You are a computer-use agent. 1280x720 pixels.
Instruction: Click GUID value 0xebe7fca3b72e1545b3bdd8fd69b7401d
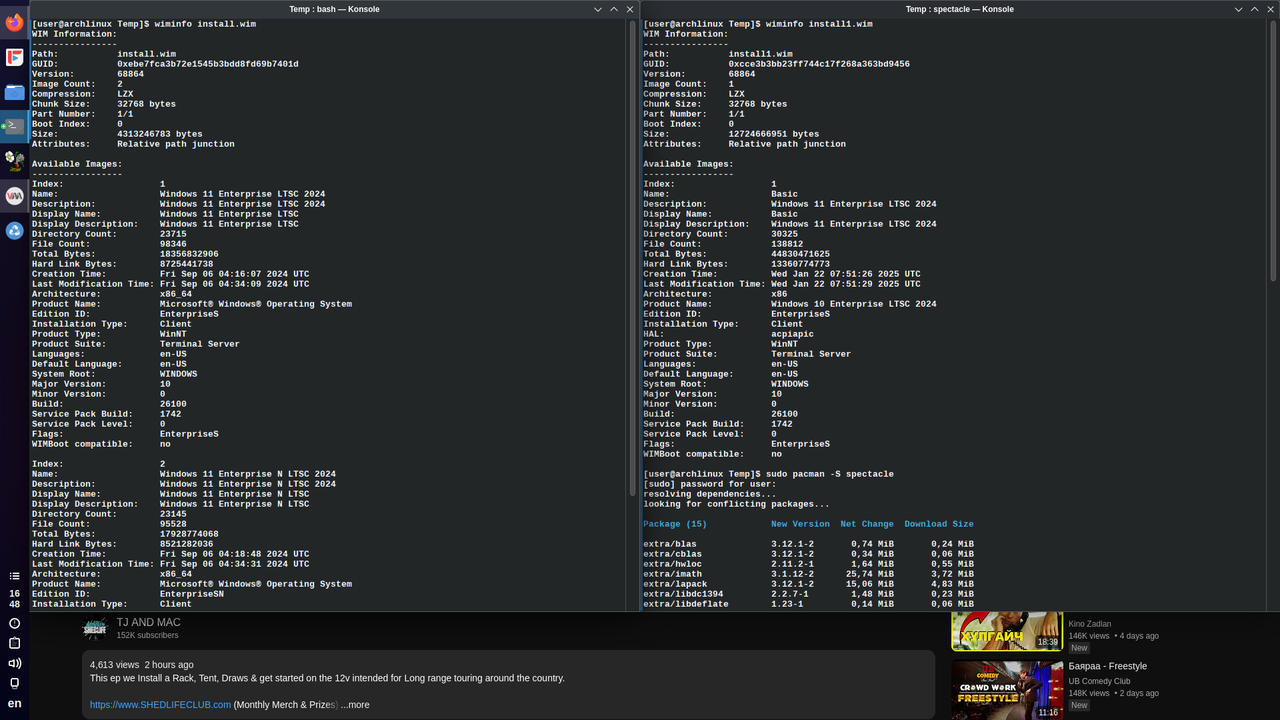pos(208,64)
